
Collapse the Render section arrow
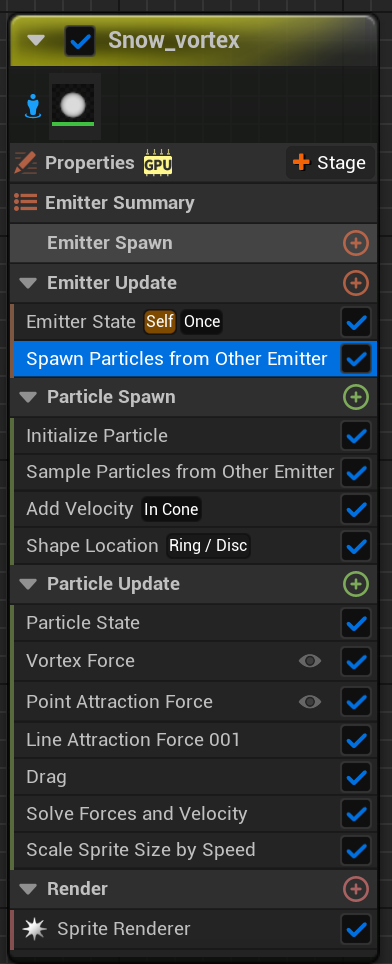(x=28, y=889)
